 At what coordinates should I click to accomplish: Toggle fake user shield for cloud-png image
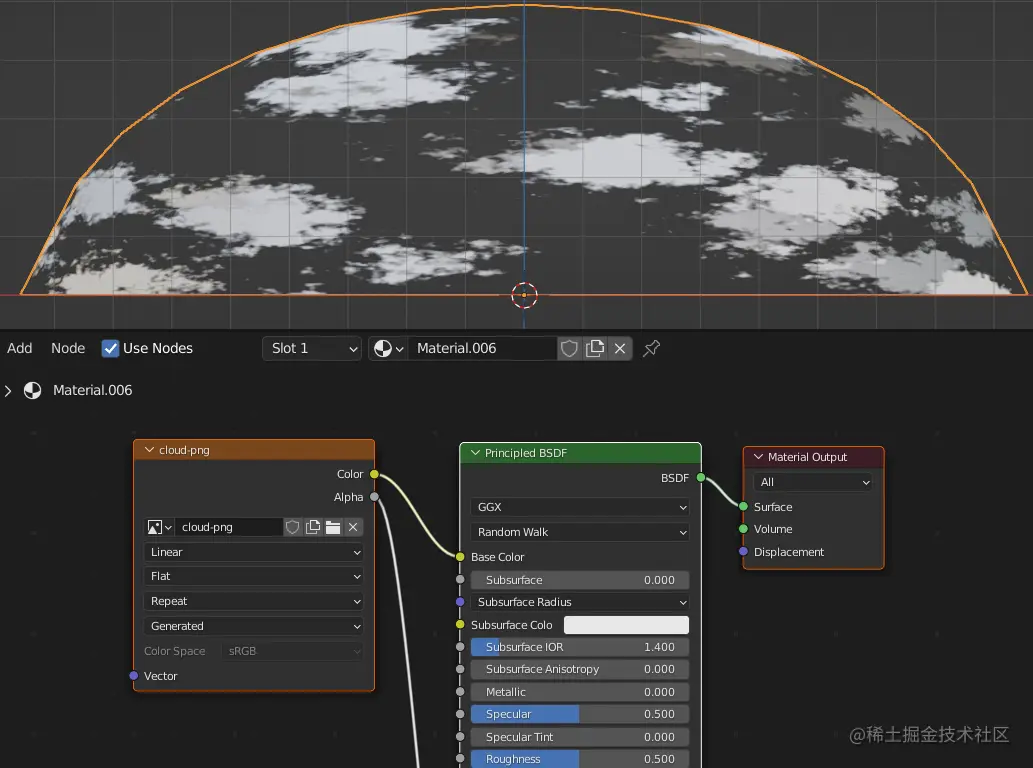tap(293, 527)
